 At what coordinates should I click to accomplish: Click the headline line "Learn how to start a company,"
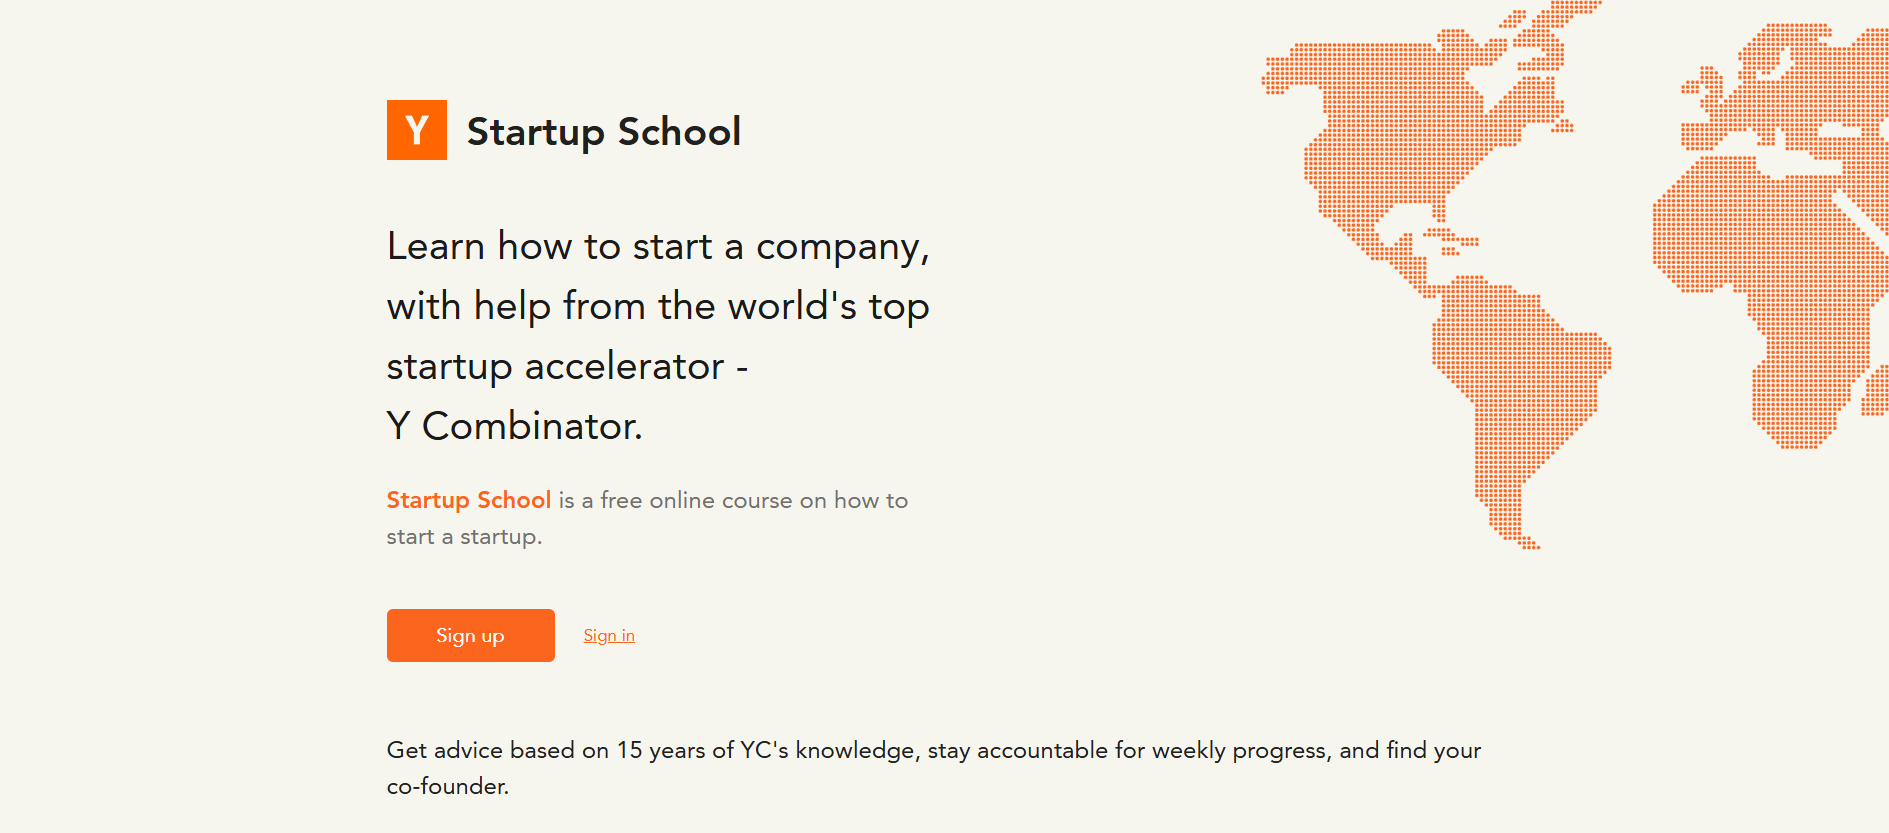click(658, 246)
